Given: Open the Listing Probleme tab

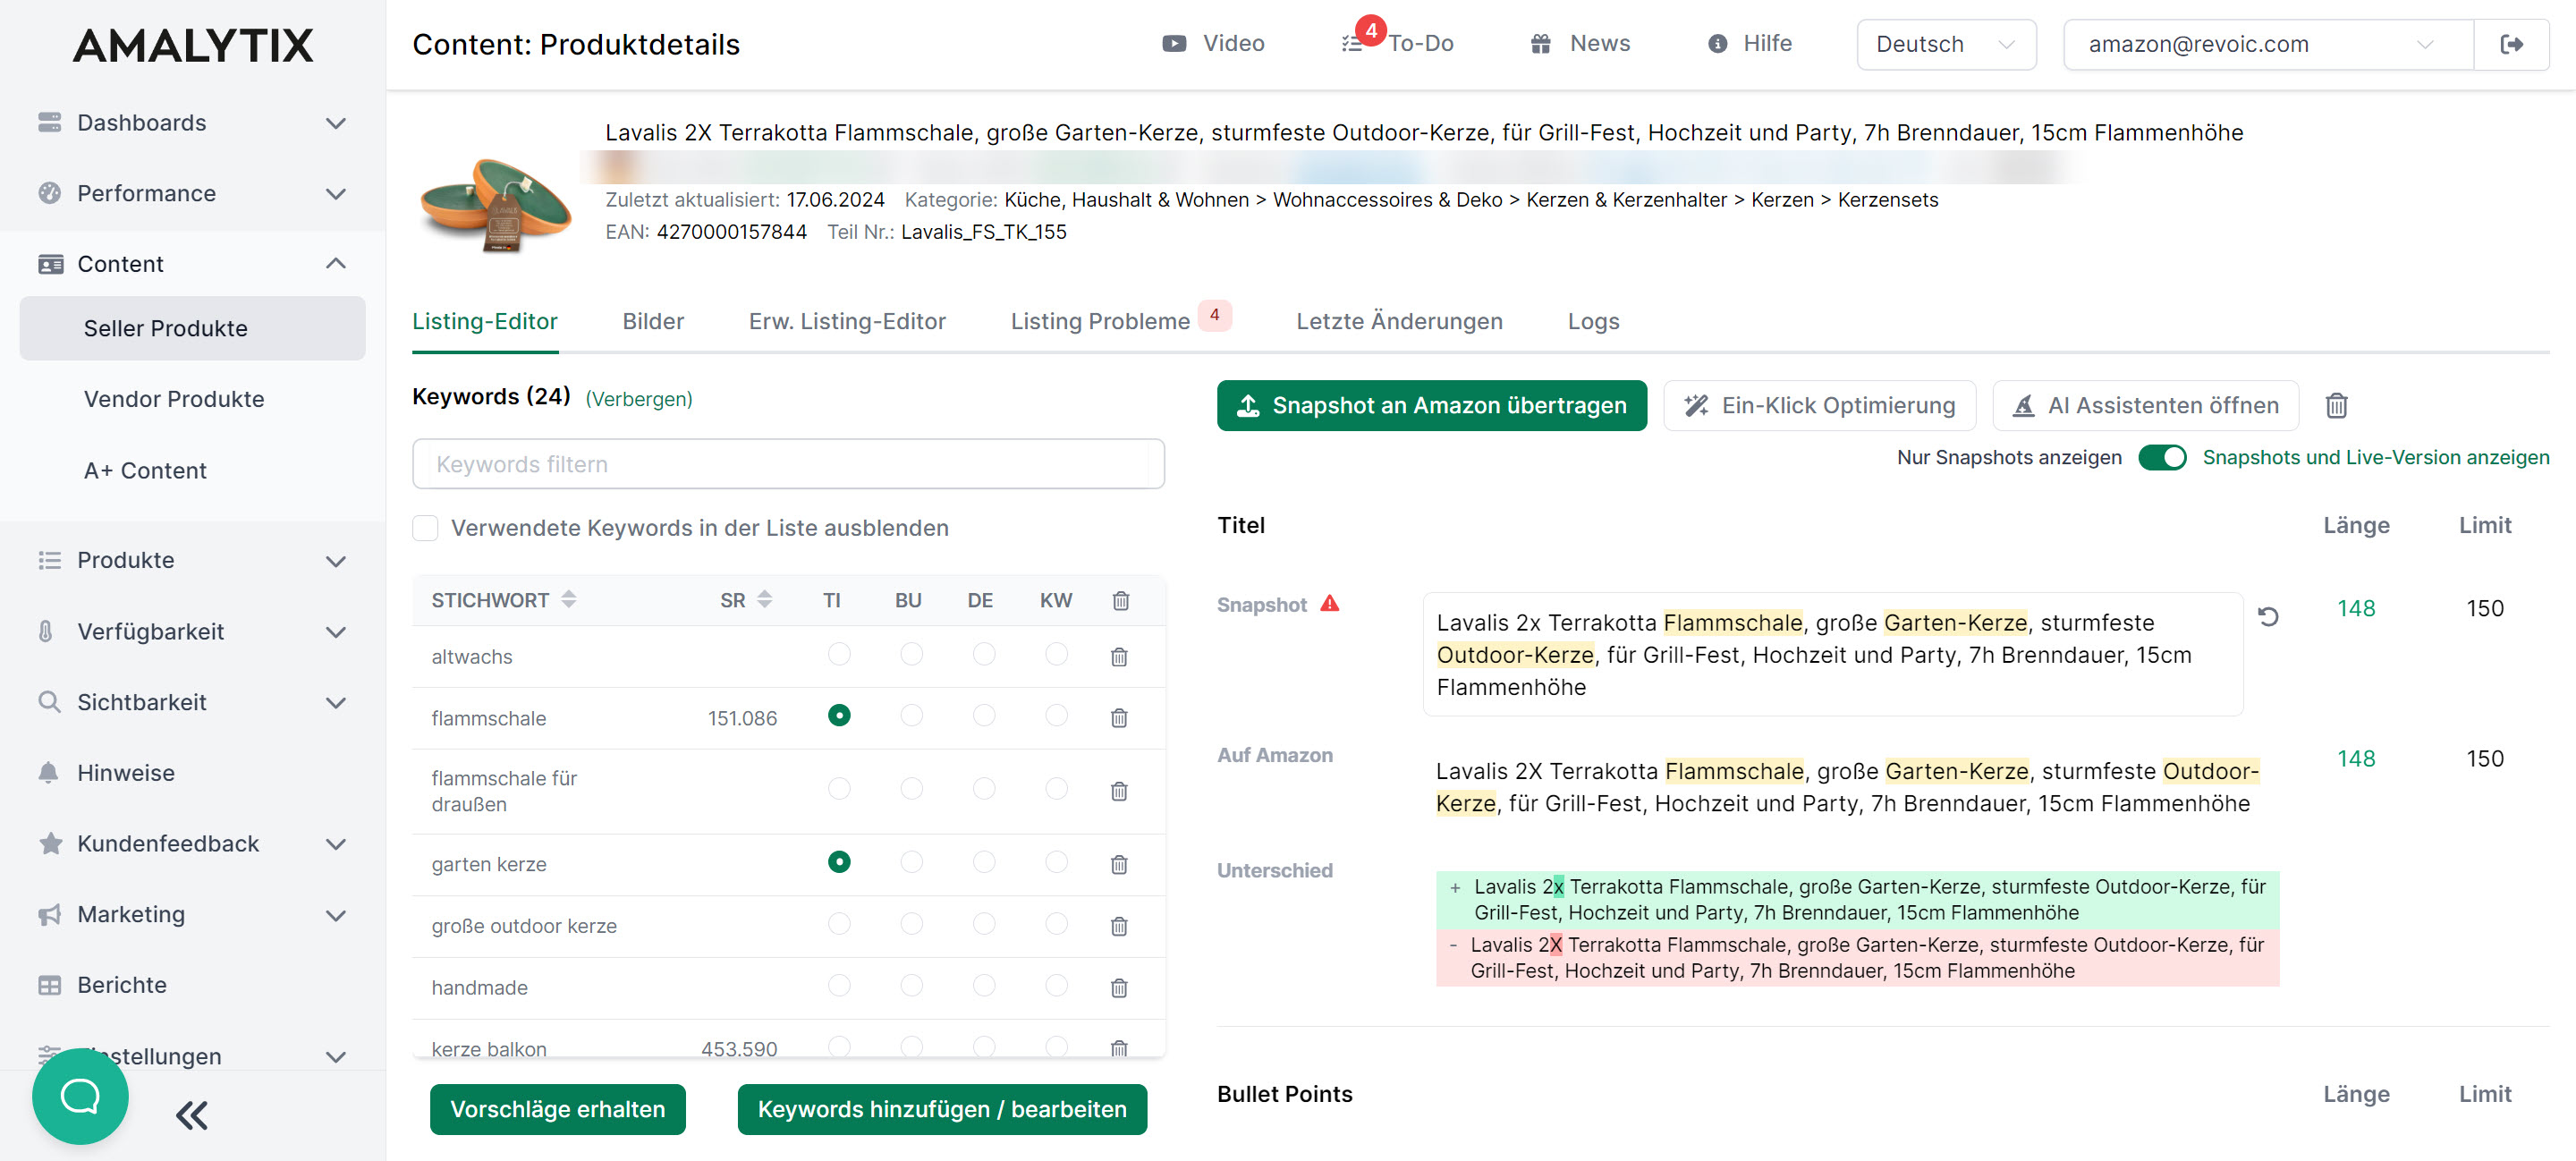Looking at the screenshot, I should 1120,320.
